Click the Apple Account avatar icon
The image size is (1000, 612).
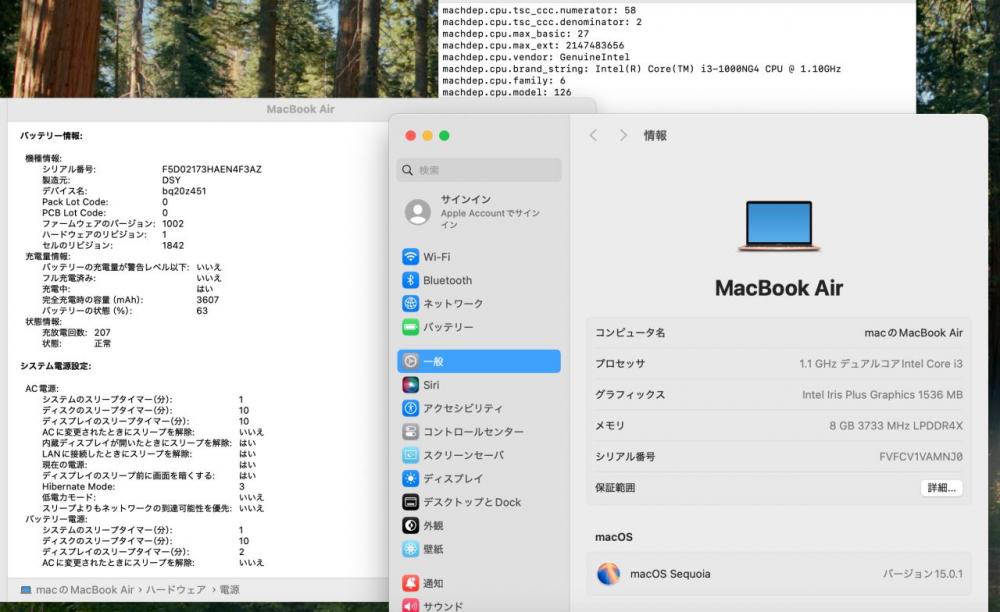[418, 212]
